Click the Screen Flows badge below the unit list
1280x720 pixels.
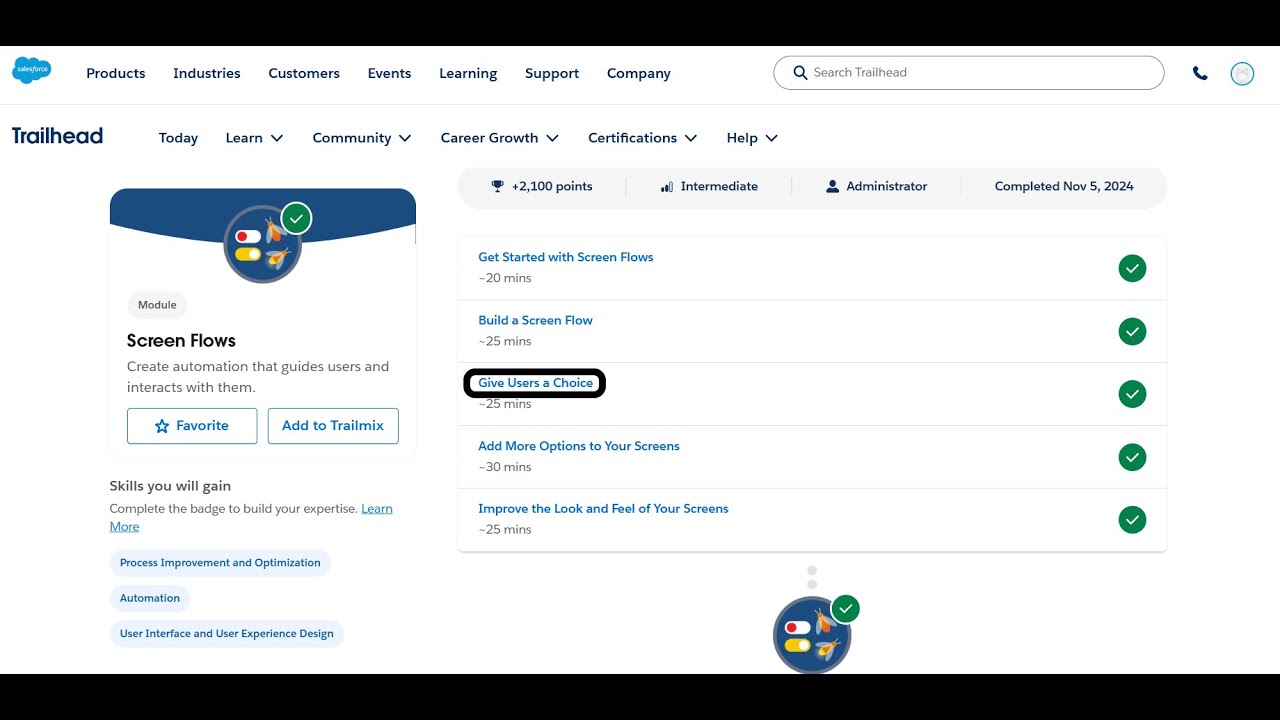coord(812,635)
